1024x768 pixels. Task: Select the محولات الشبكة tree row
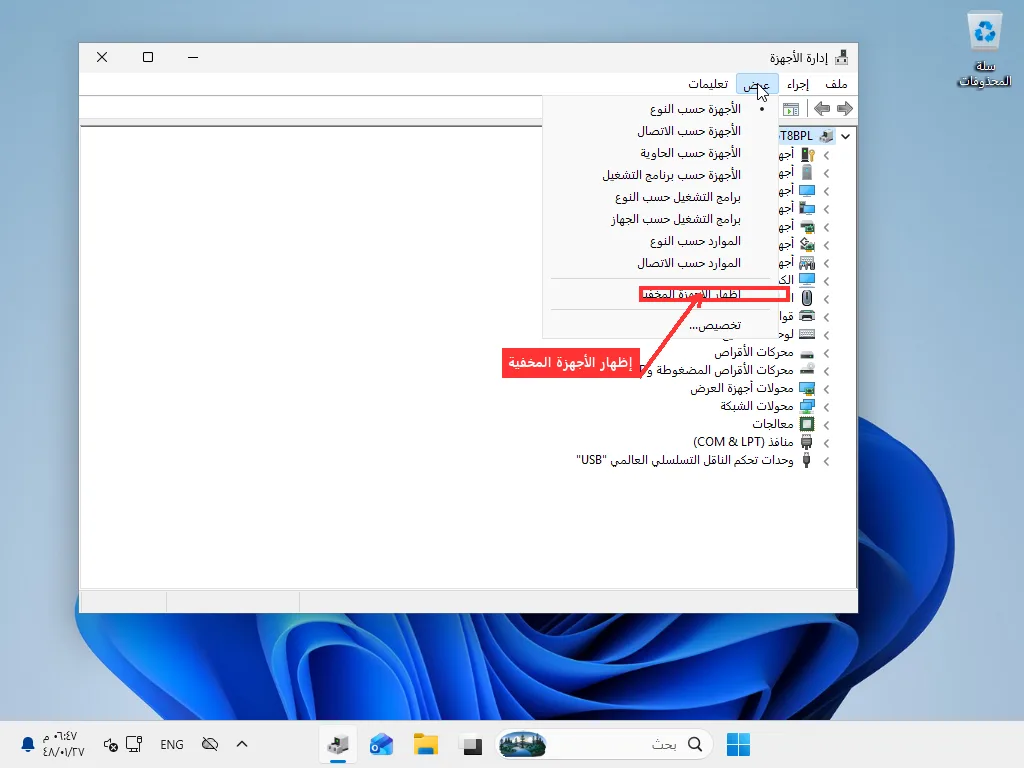[x=767, y=406]
